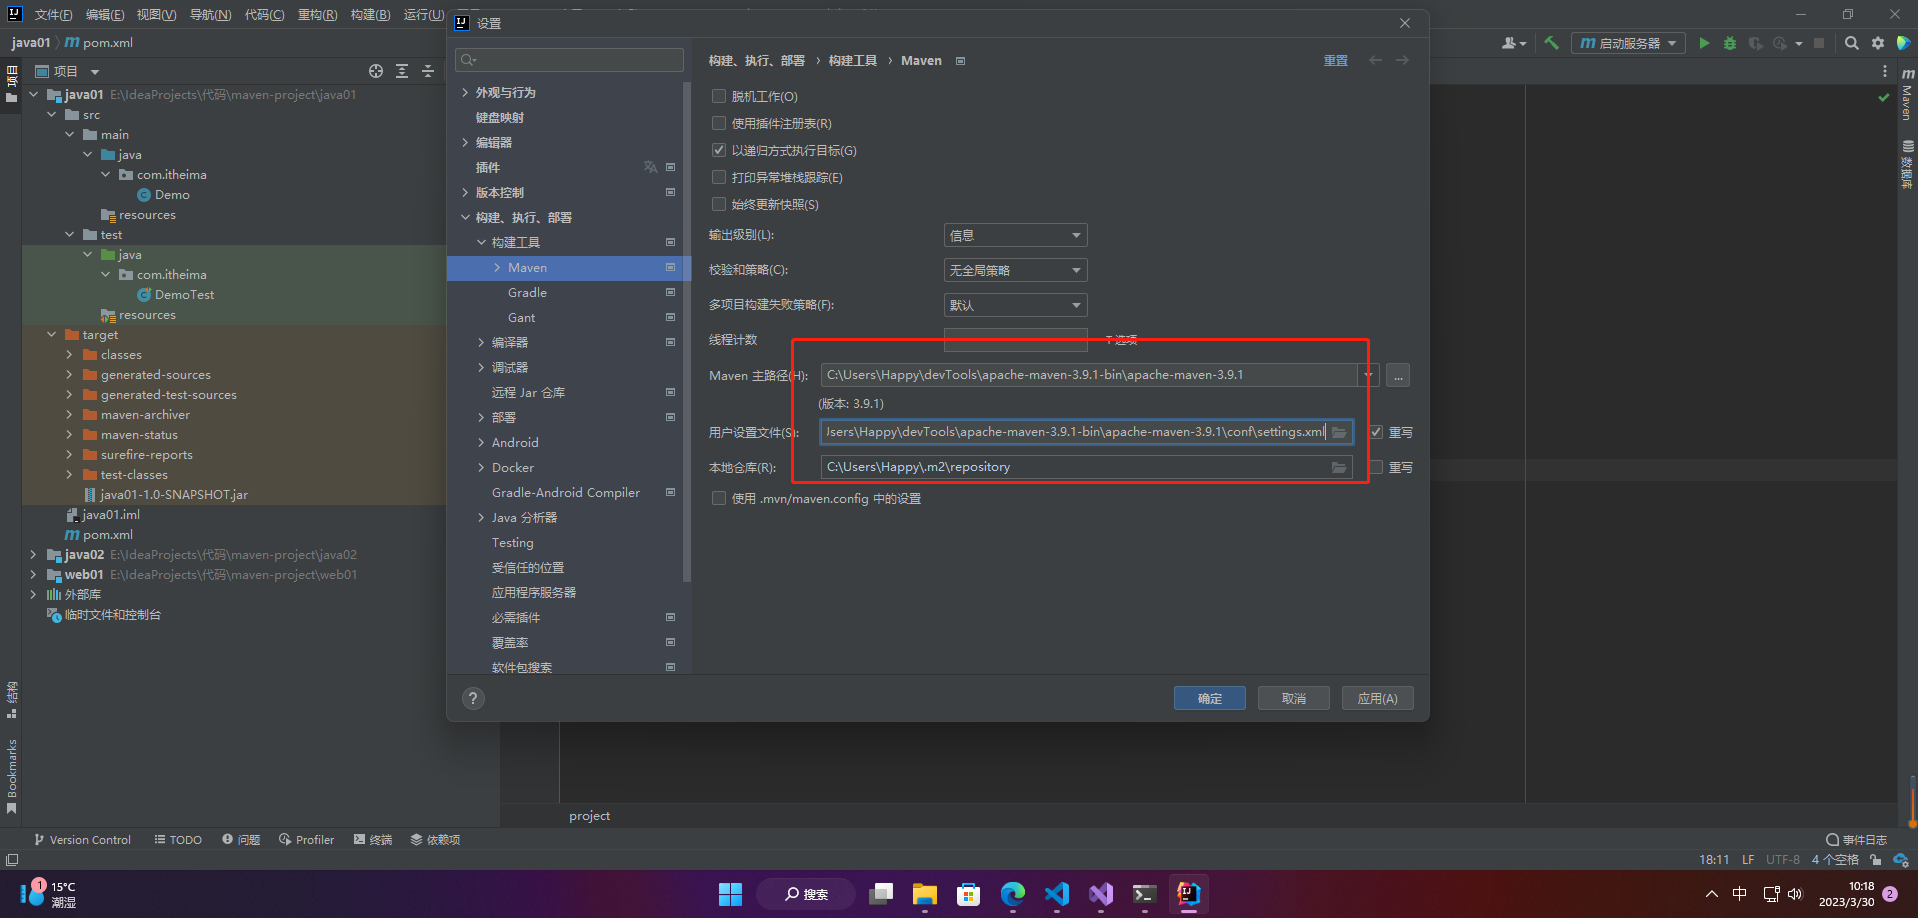
Task: Click the settings tree vertical scrollbar
Action: [686, 330]
